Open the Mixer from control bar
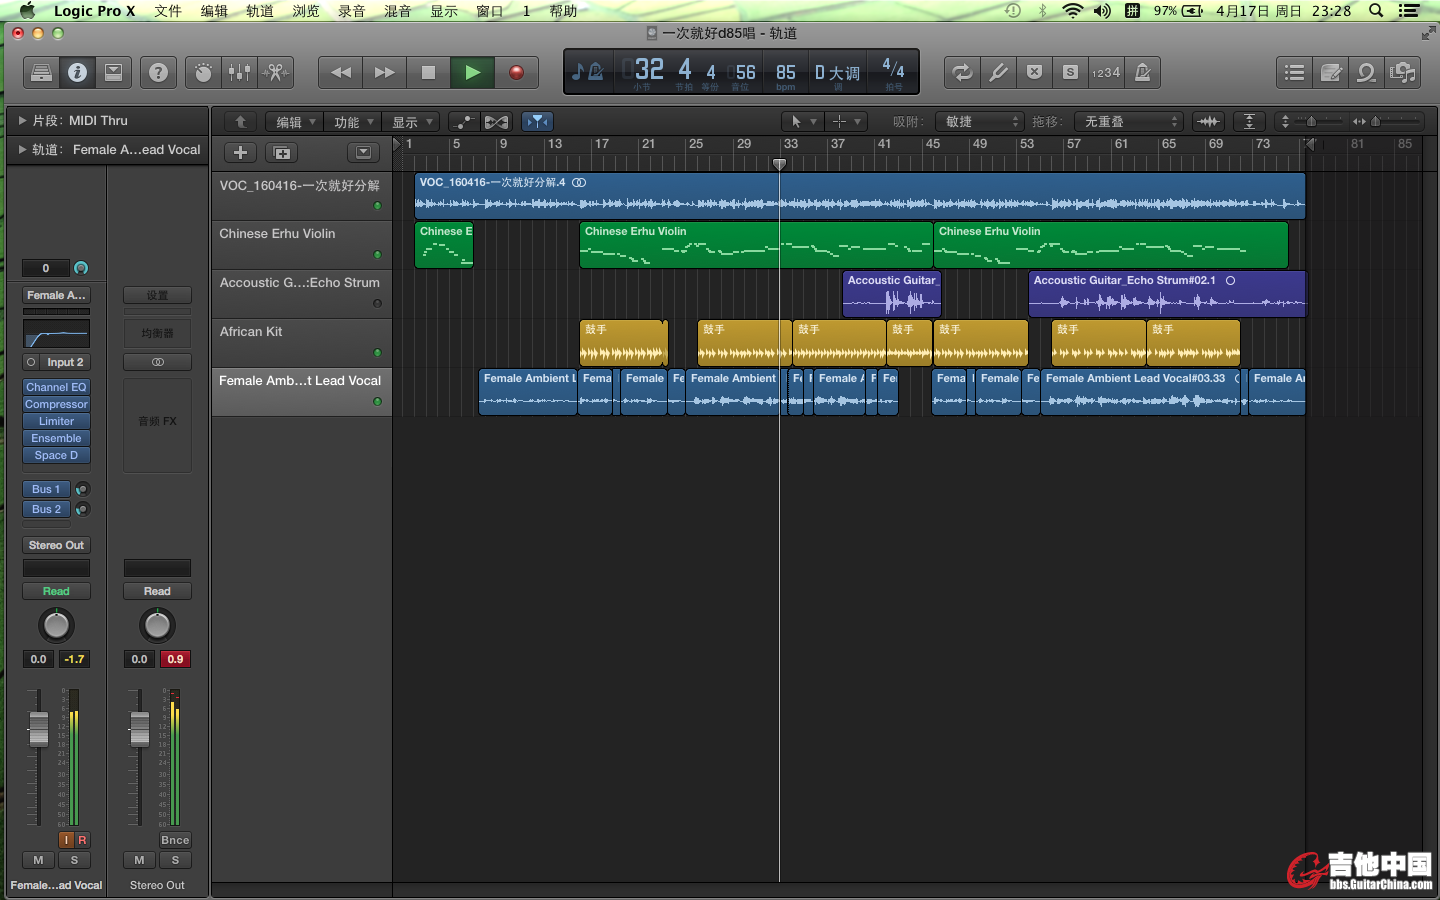 click(239, 72)
